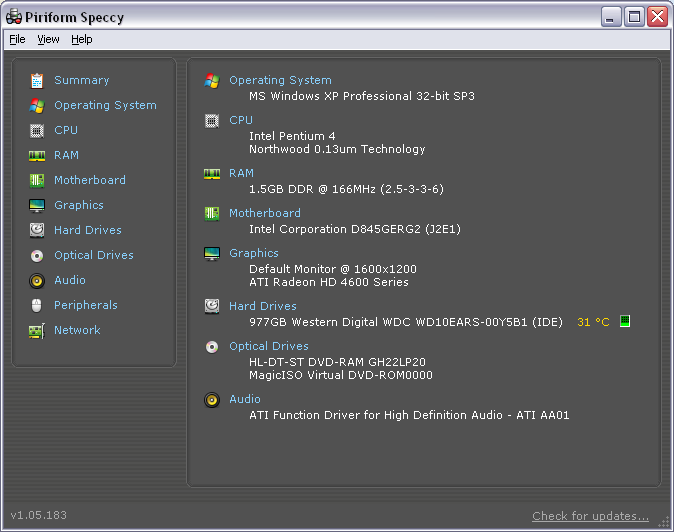Click the Windows flag icon in summary panel
Image resolution: width=674 pixels, height=532 pixels.
212,80
